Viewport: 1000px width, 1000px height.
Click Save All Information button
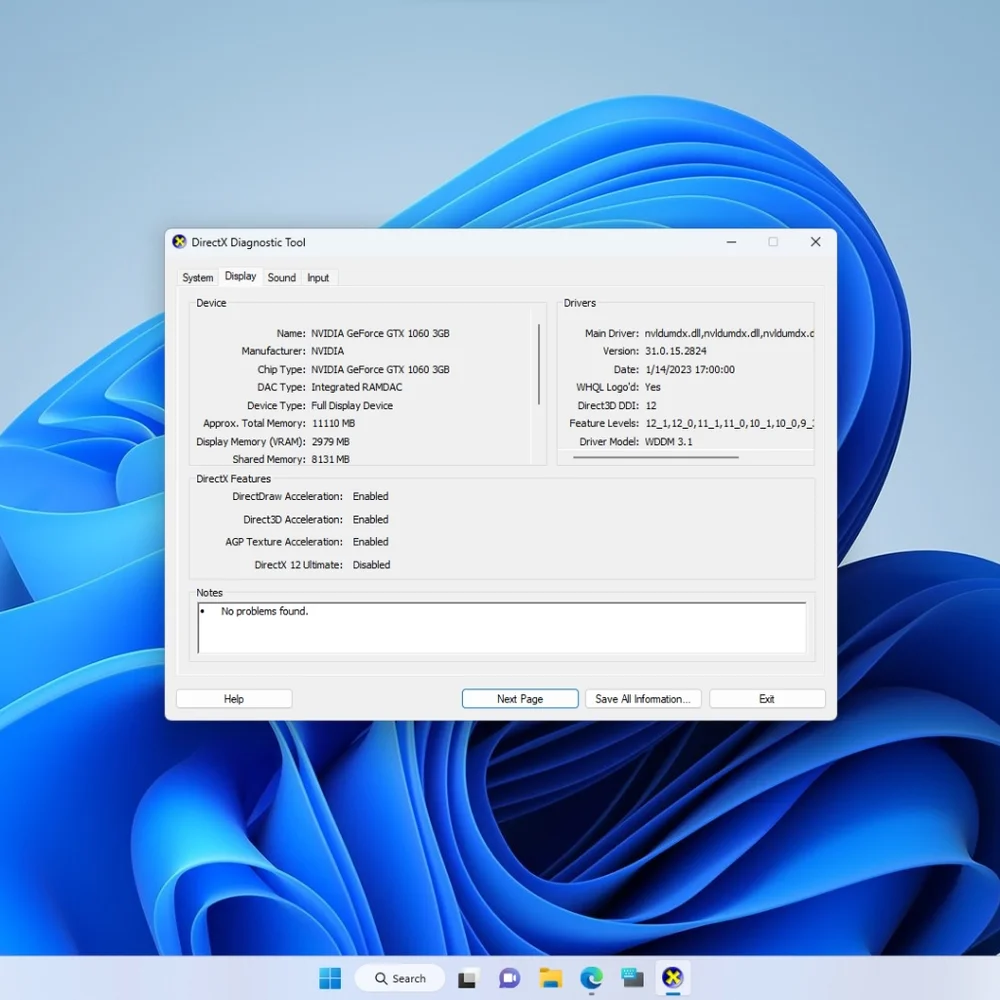pyautogui.click(x=643, y=699)
